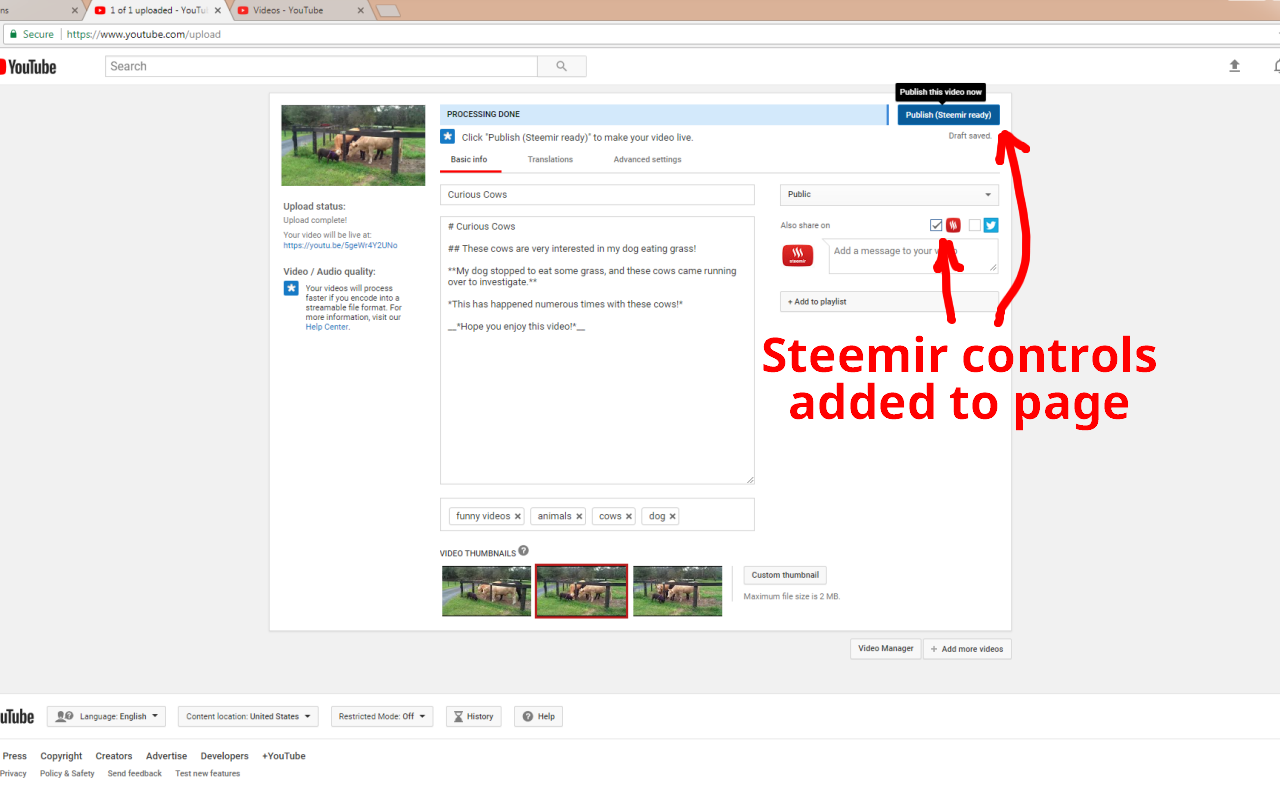1280x800 pixels.
Task: Open Content location: United States dropdown
Action: pyautogui.click(x=248, y=716)
